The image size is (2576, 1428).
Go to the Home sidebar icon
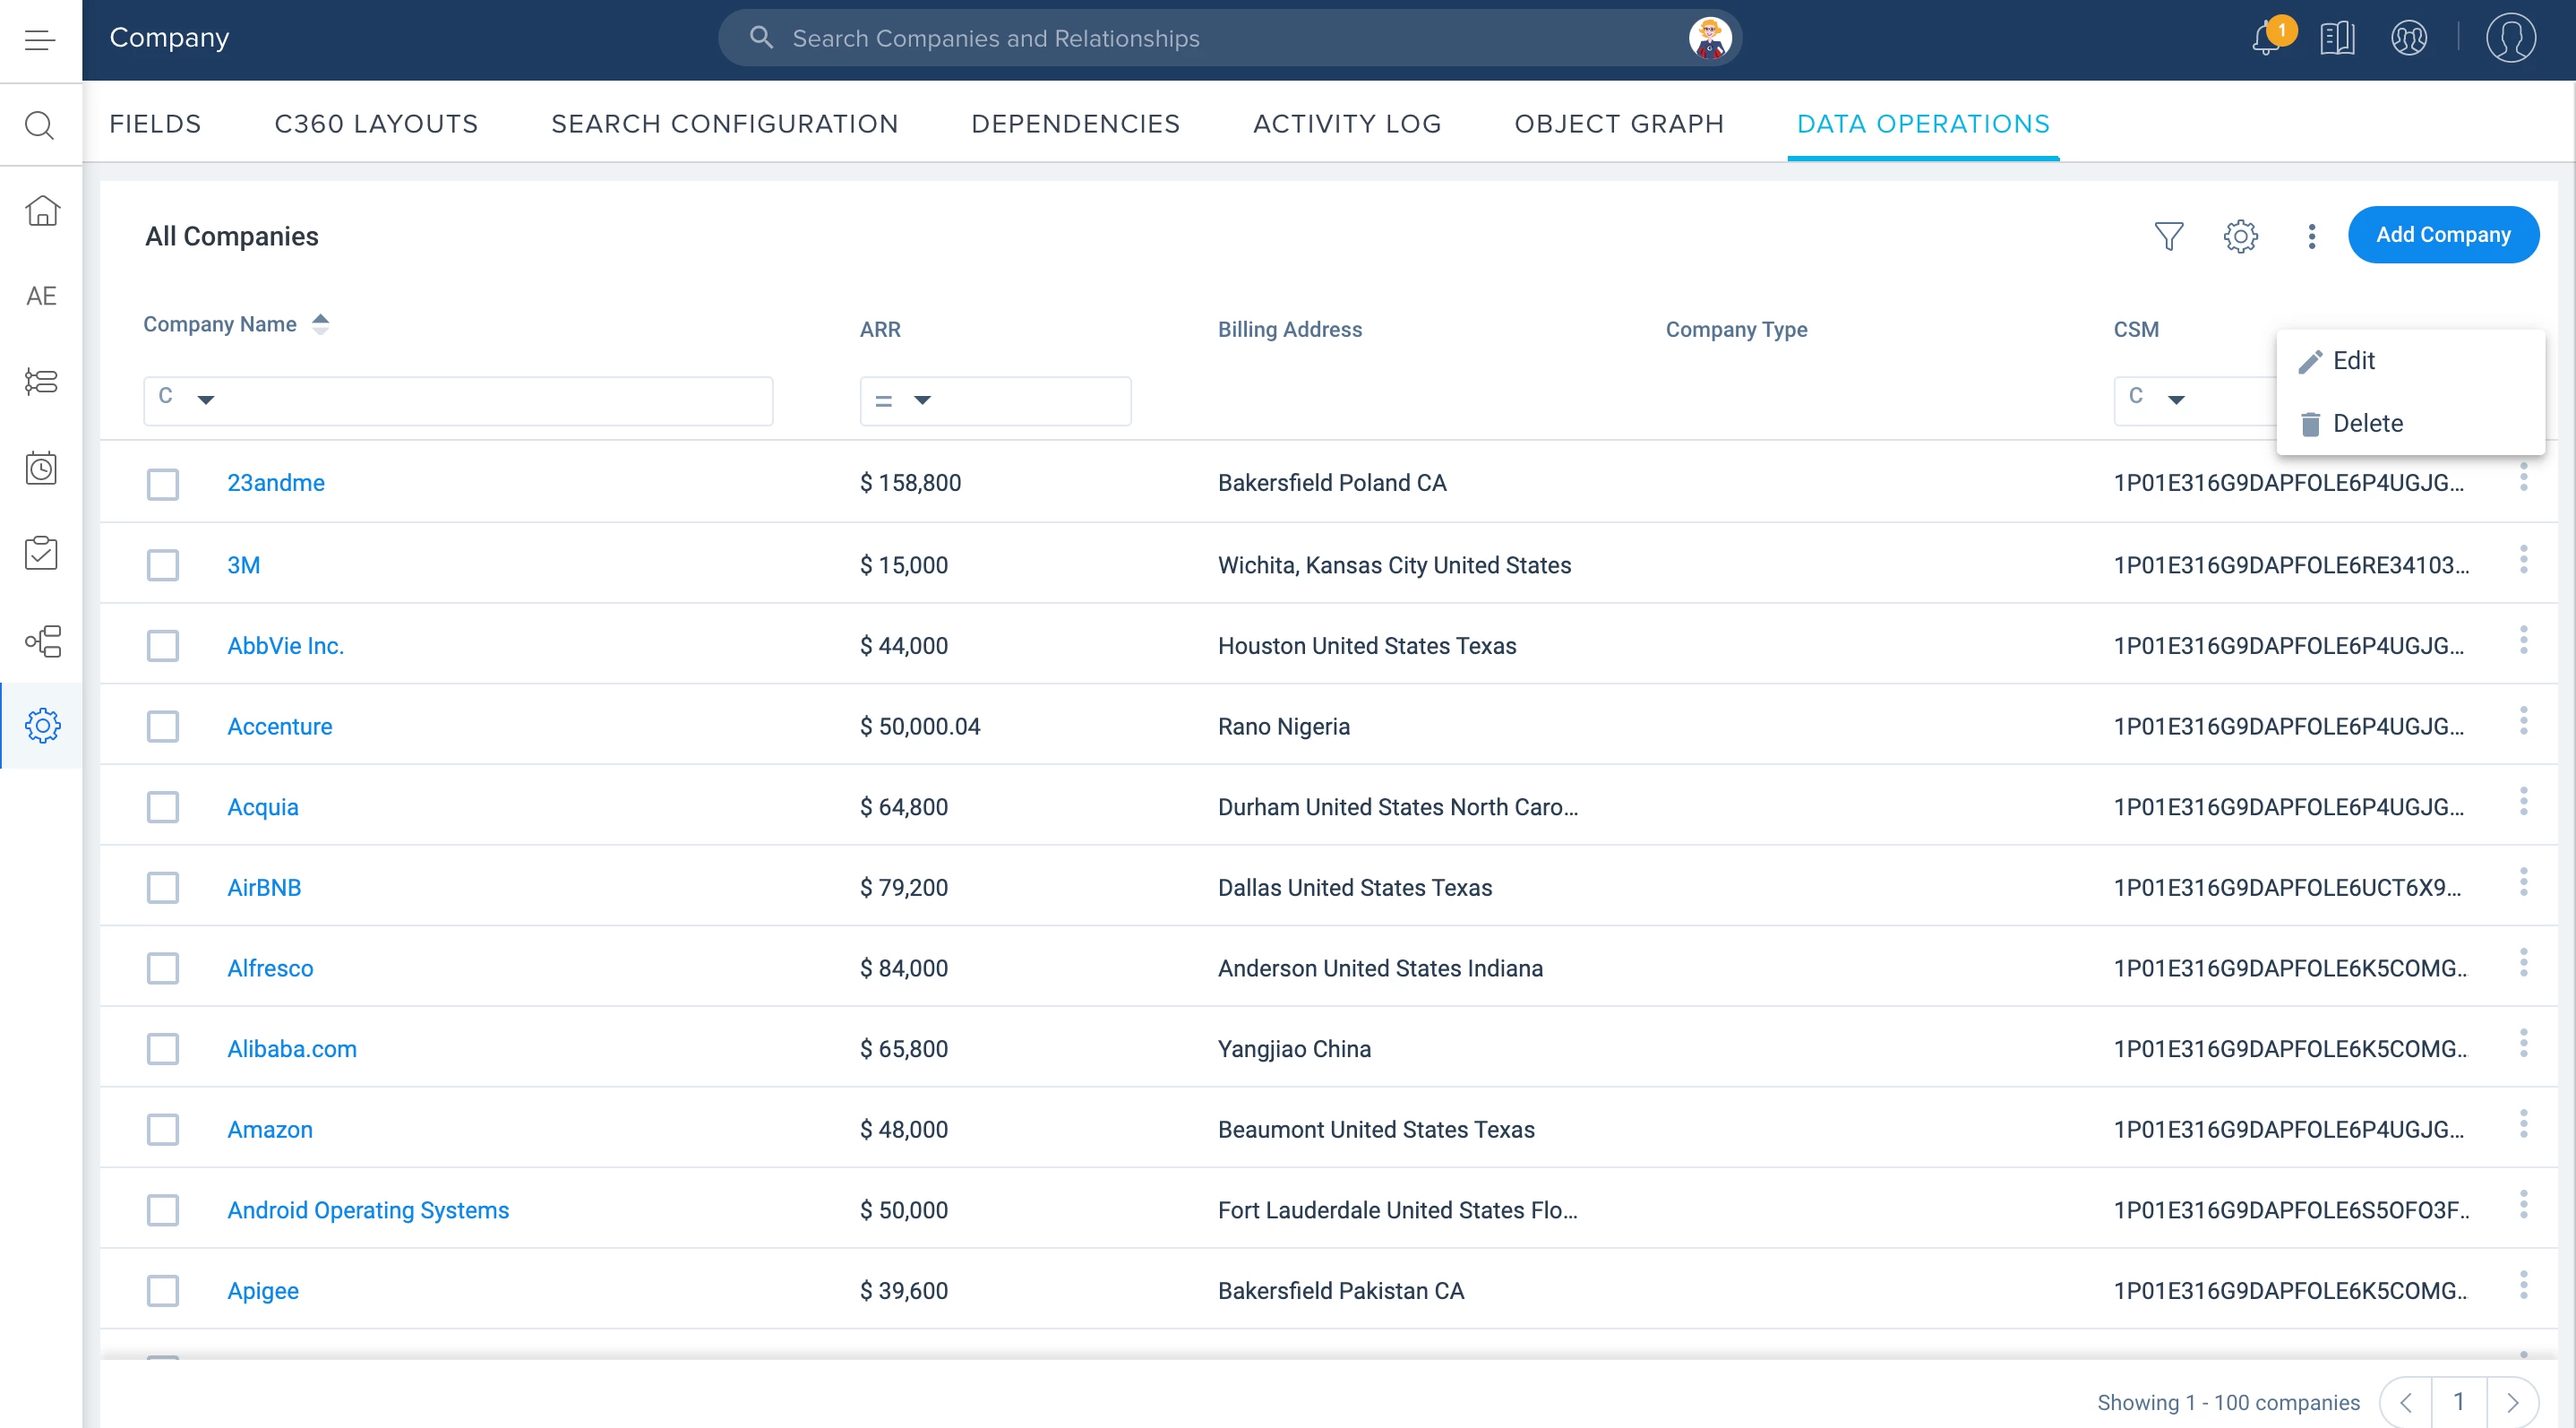[x=42, y=211]
